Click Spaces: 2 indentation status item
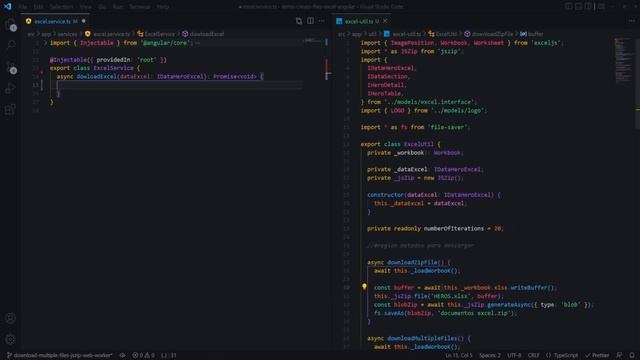 click(490, 356)
